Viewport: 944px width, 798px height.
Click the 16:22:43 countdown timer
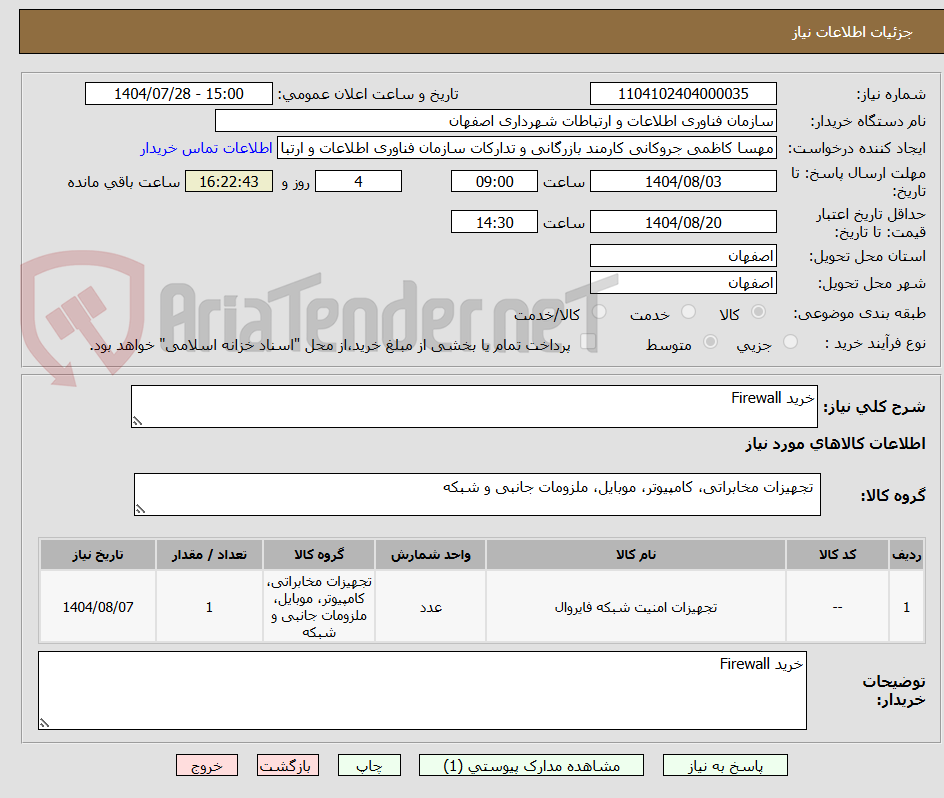tap(228, 181)
